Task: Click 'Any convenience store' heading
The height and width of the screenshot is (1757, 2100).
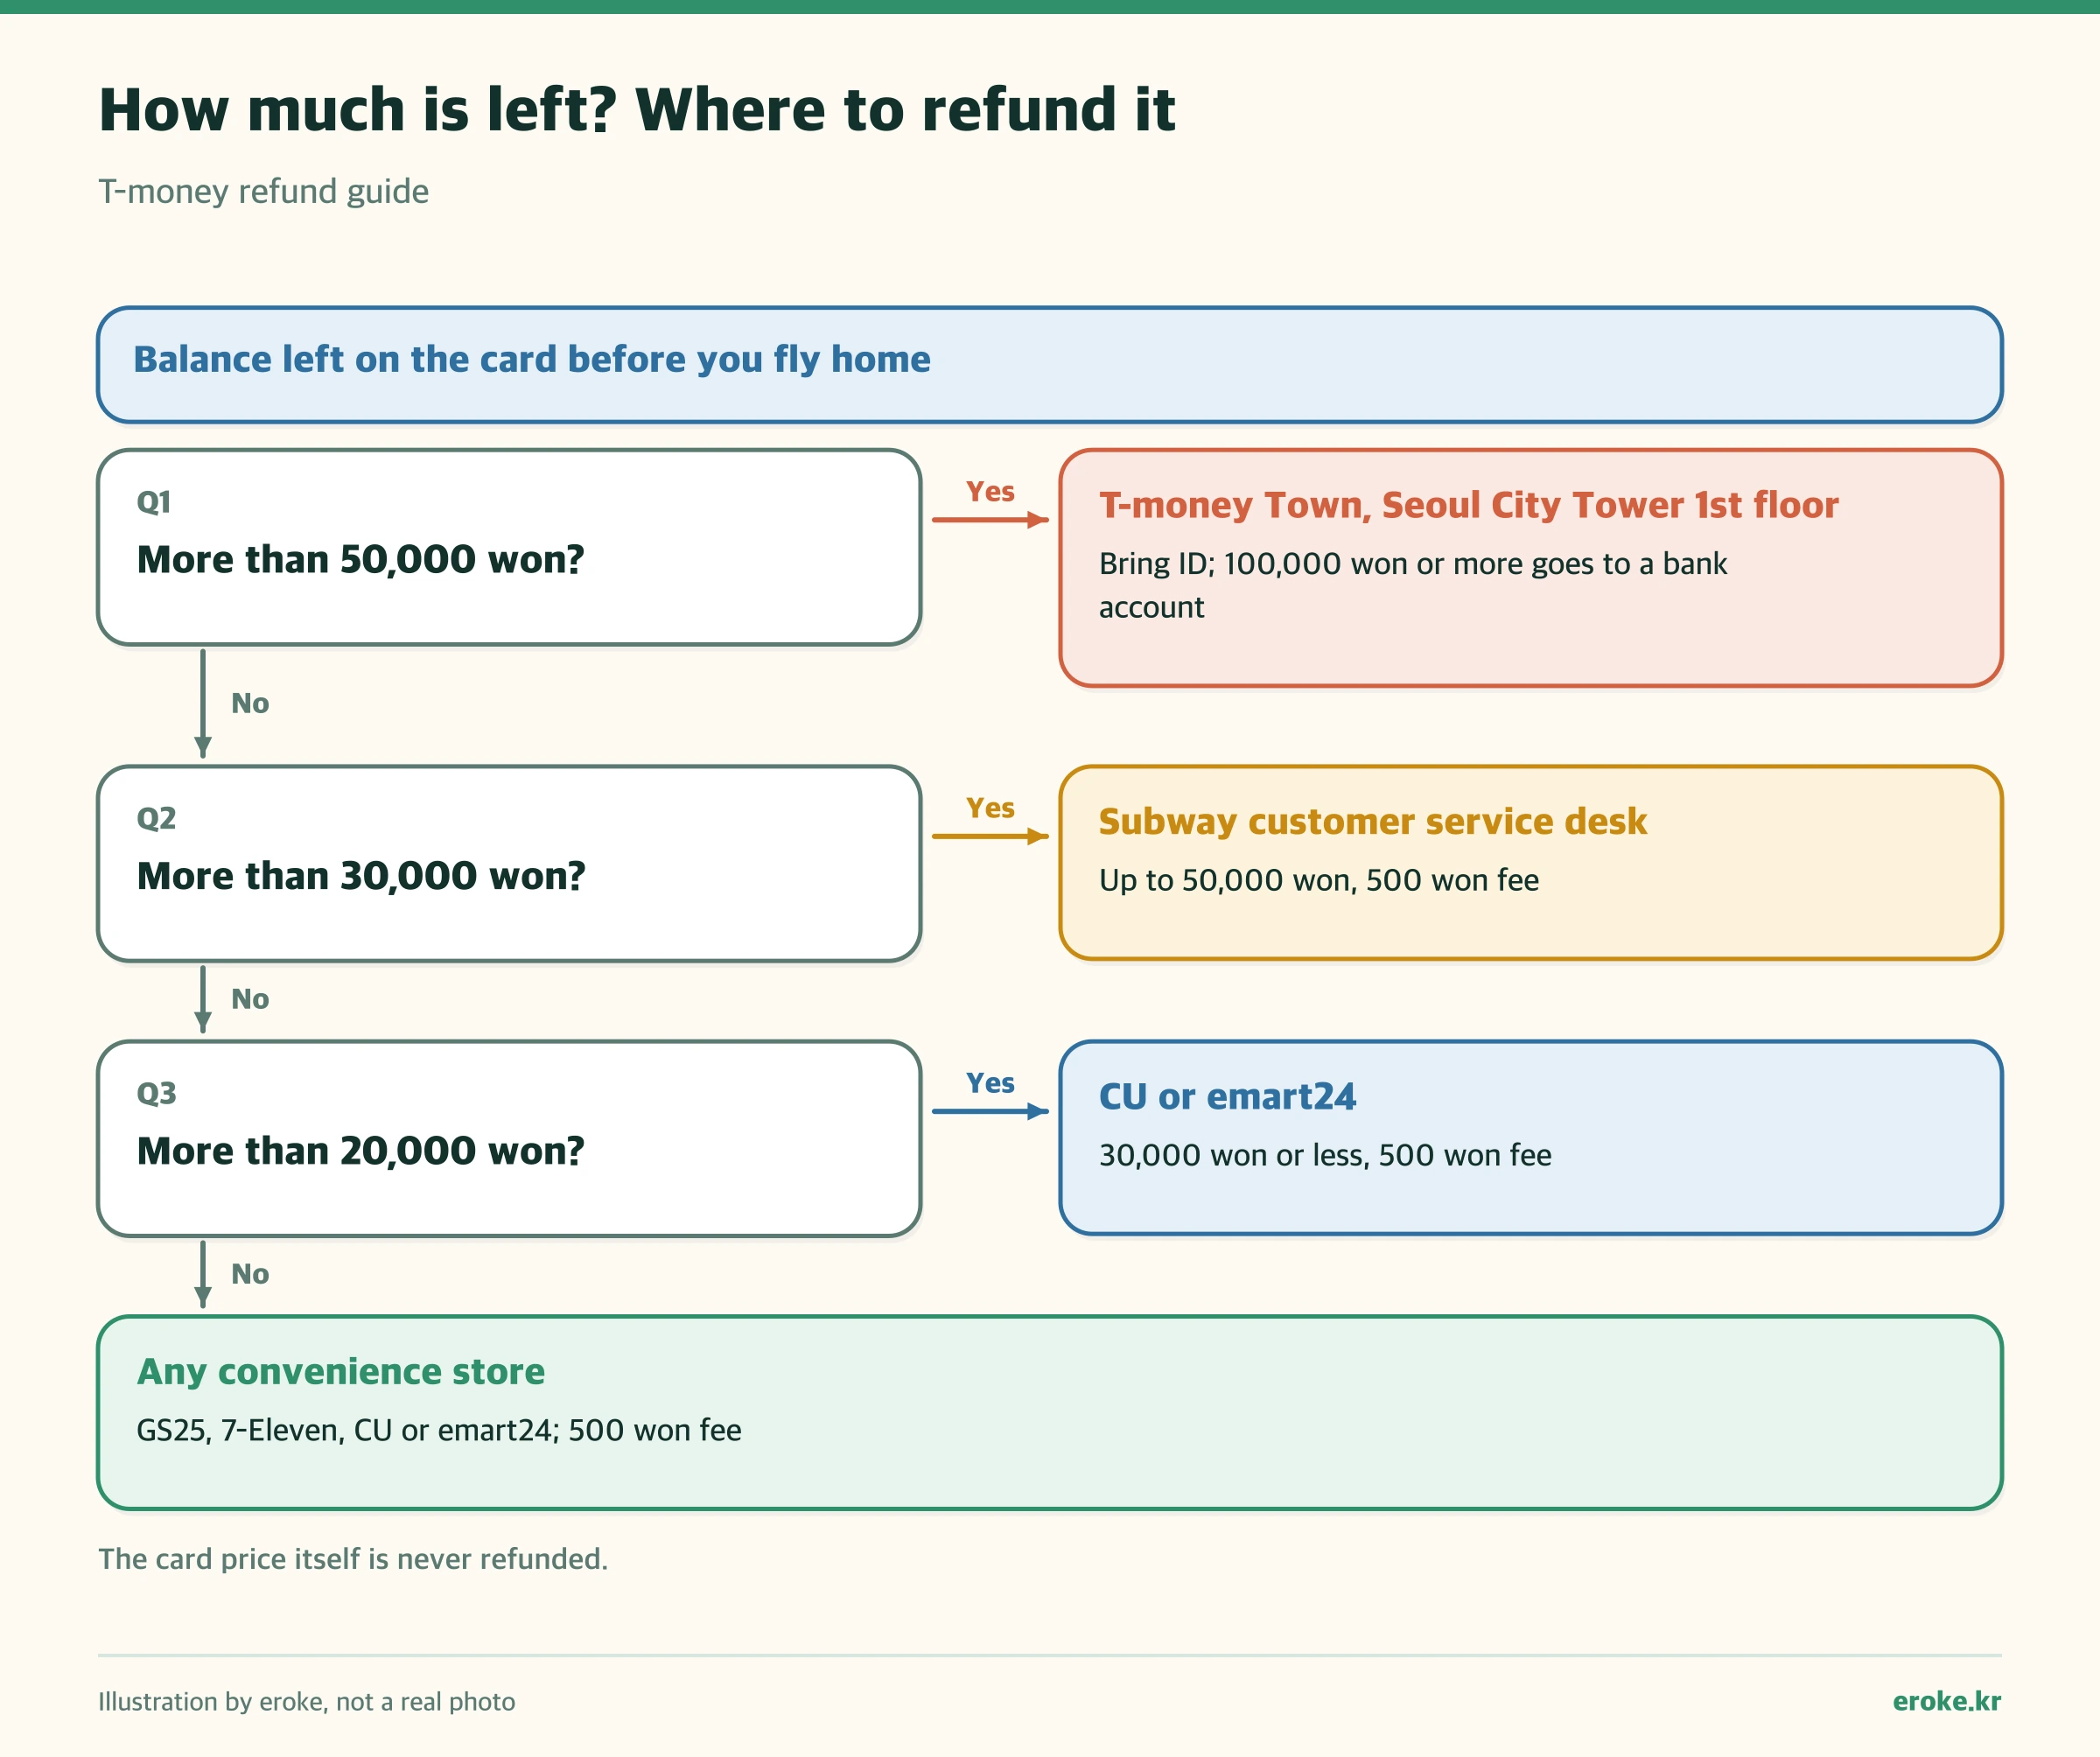Action: [340, 1372]
